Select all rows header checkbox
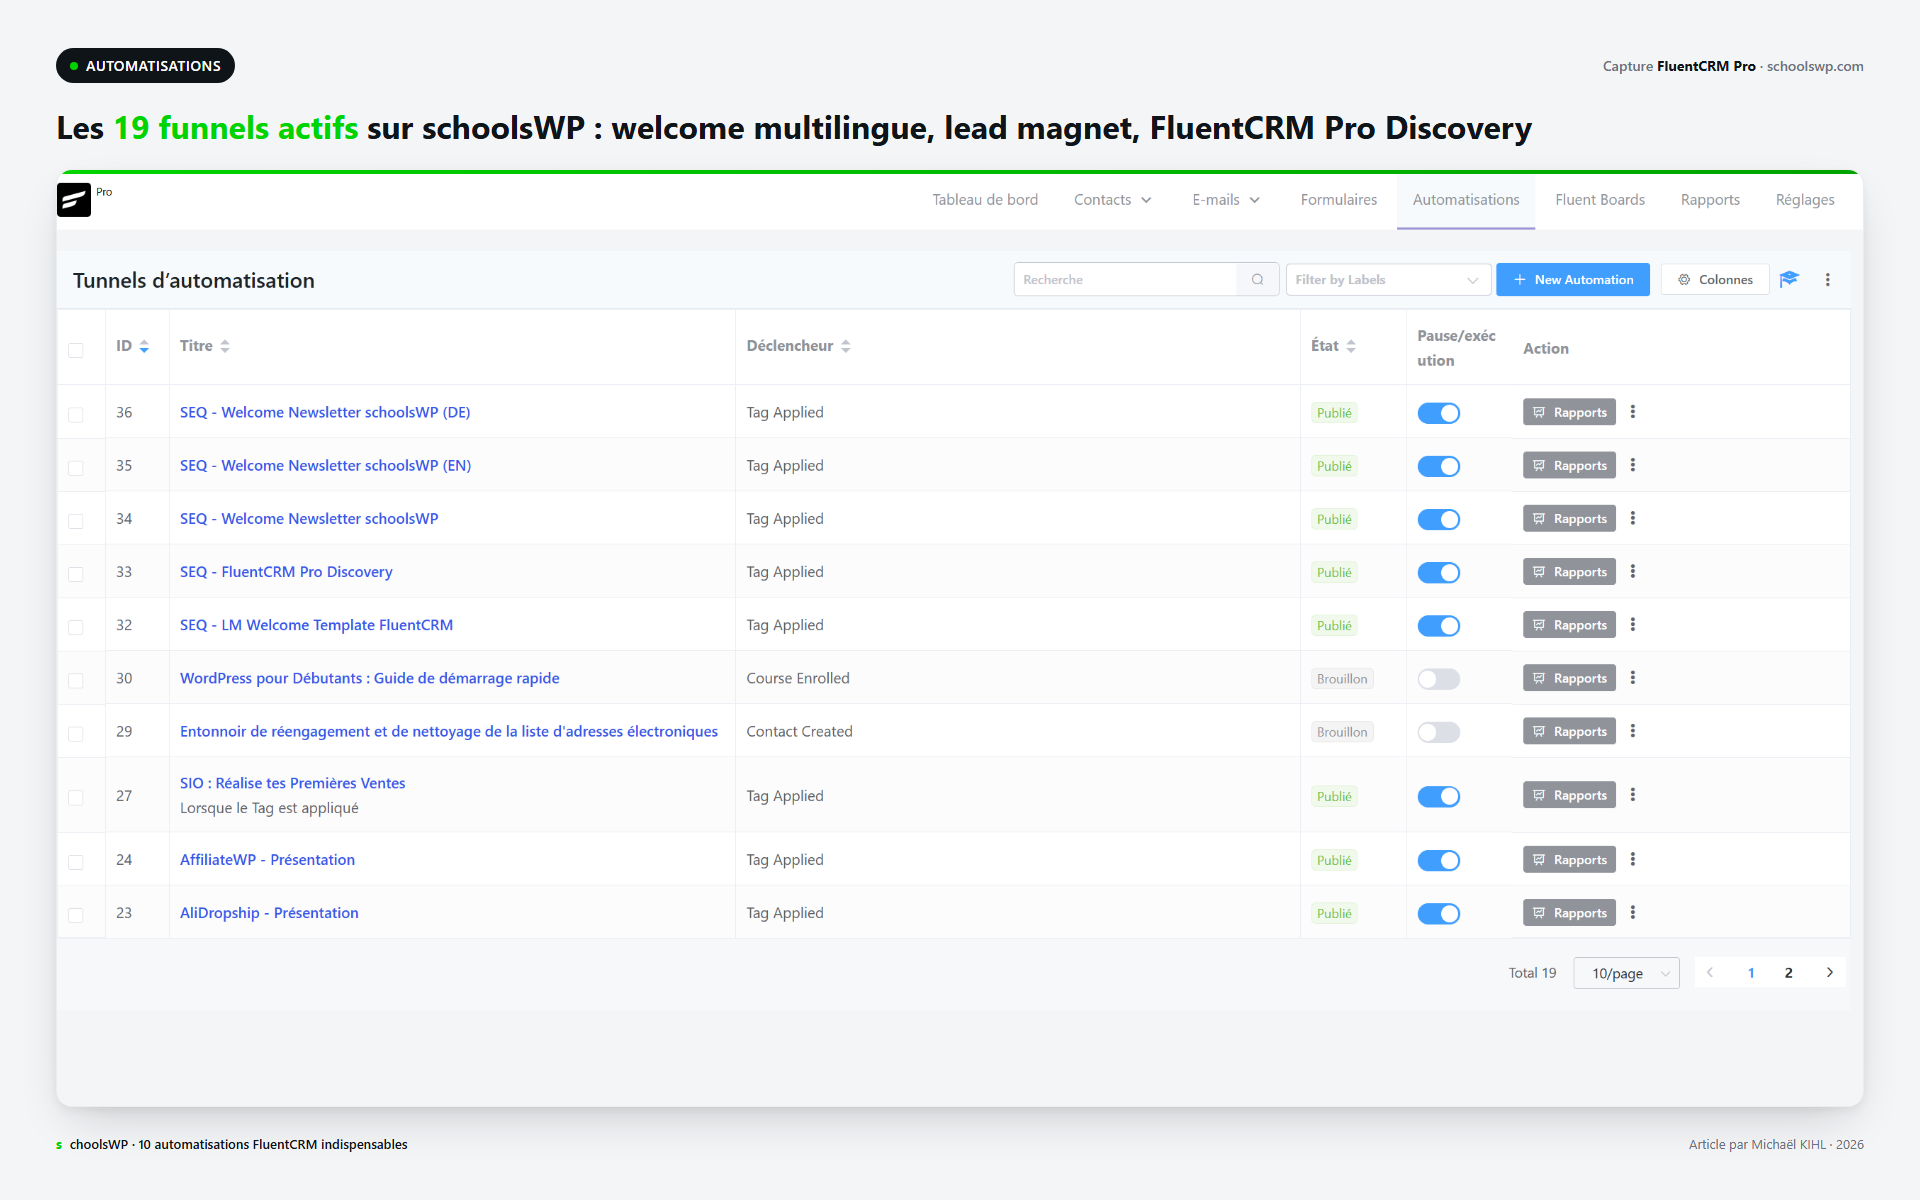 click(x=76, y=350)
